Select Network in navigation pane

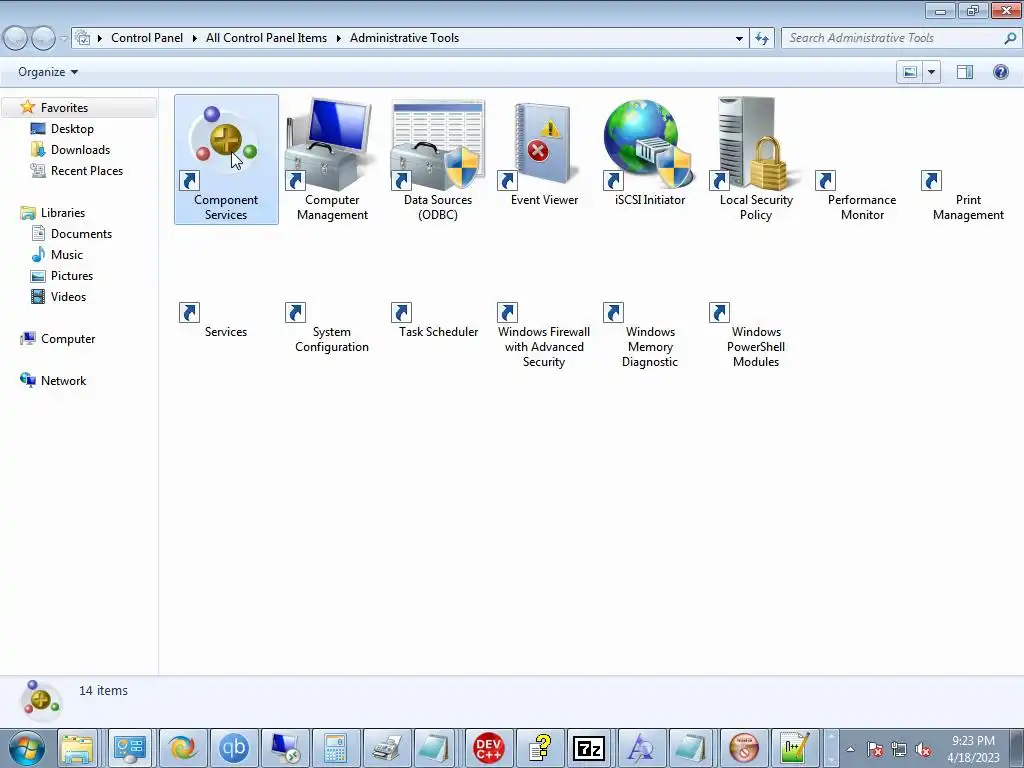click(x=63, y=381)
